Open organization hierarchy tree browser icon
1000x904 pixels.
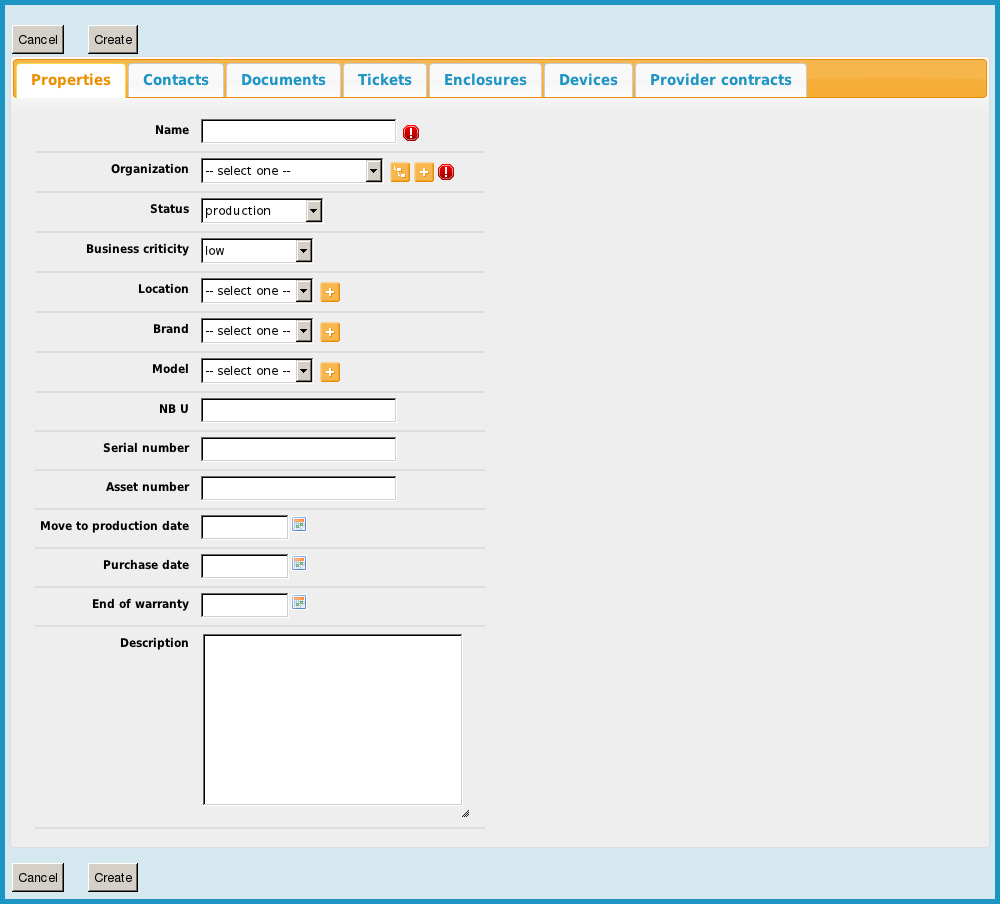pos(400,172)
